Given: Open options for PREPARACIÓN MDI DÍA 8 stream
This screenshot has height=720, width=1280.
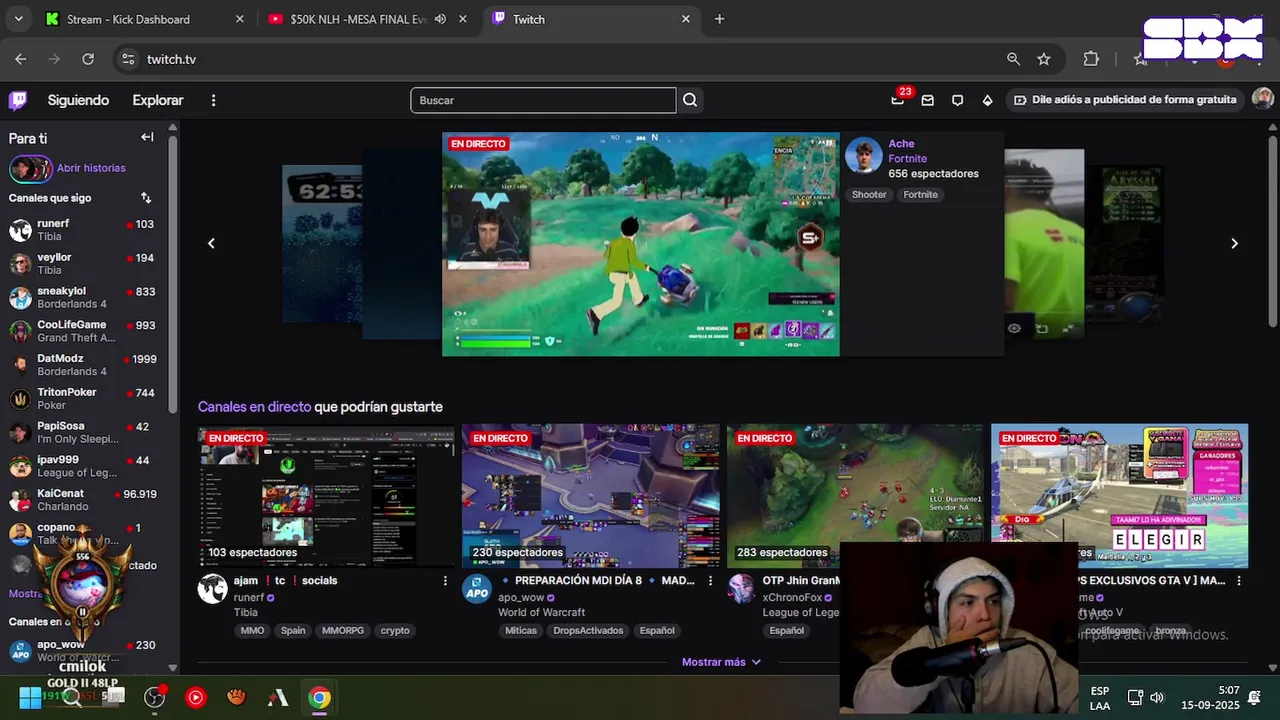Looking at the screenshot, I should click(x=711, y=580).
